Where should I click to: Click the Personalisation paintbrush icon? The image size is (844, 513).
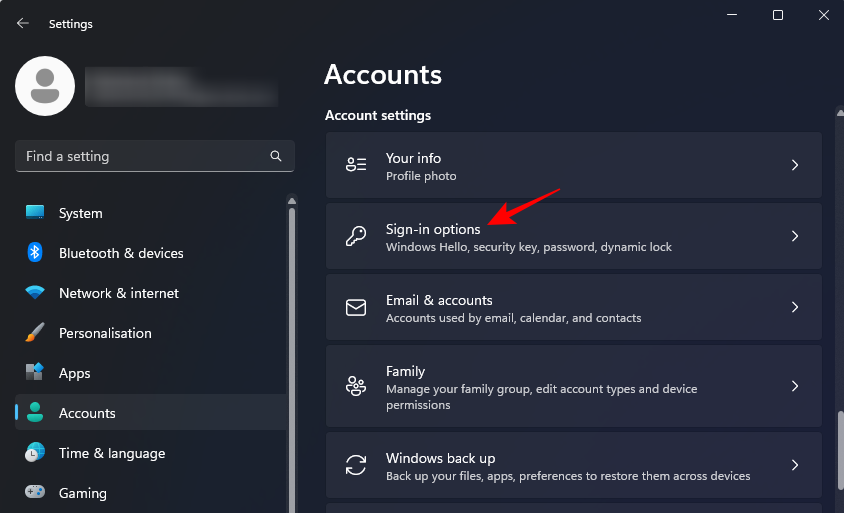[35, 333]
